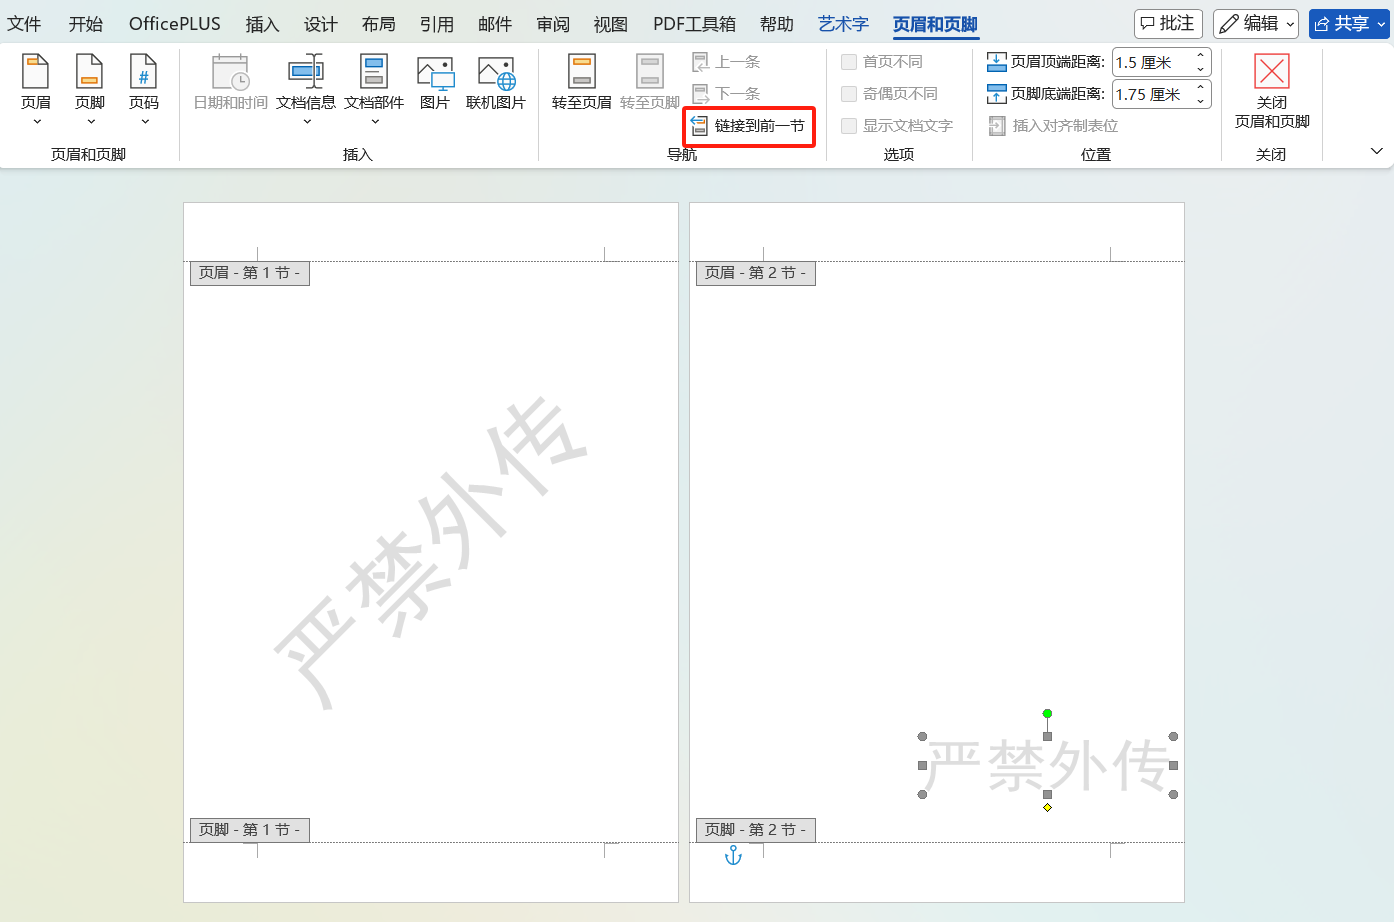The height and width of the screenshot is (922, 1394).
Task: Open the 艺术字 ribbon tab
Action: coord(843,23)
